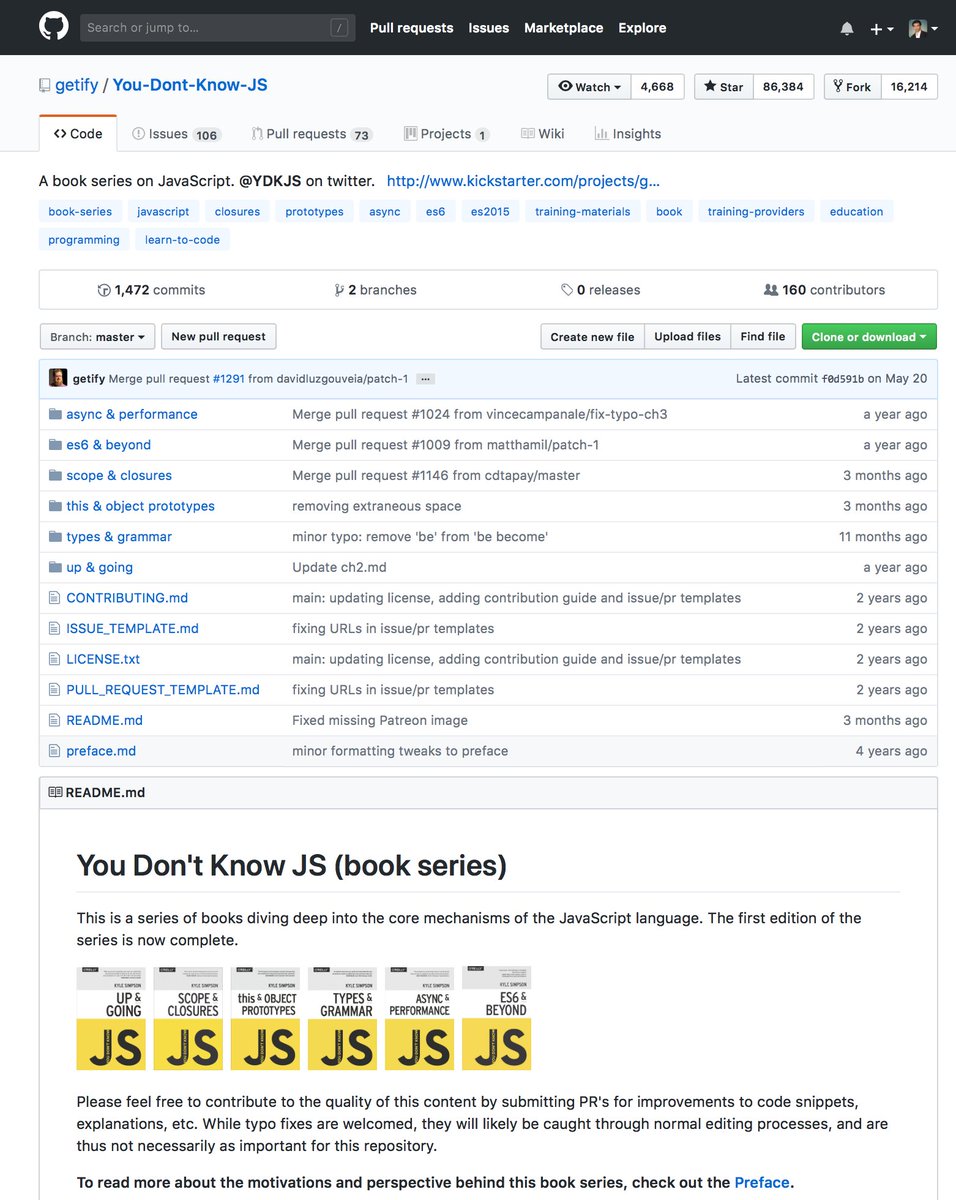Select the book-series topic tag
Viewport: 956px width, 1200px height.
click(81, 211)
